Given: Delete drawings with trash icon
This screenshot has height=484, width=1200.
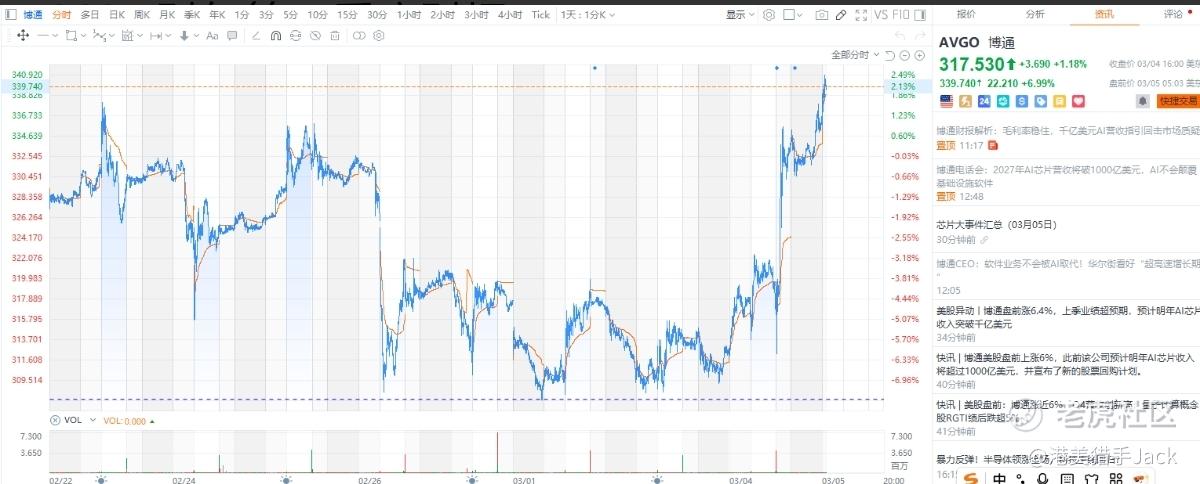Looking at the screenshot, I should [335, 35].
